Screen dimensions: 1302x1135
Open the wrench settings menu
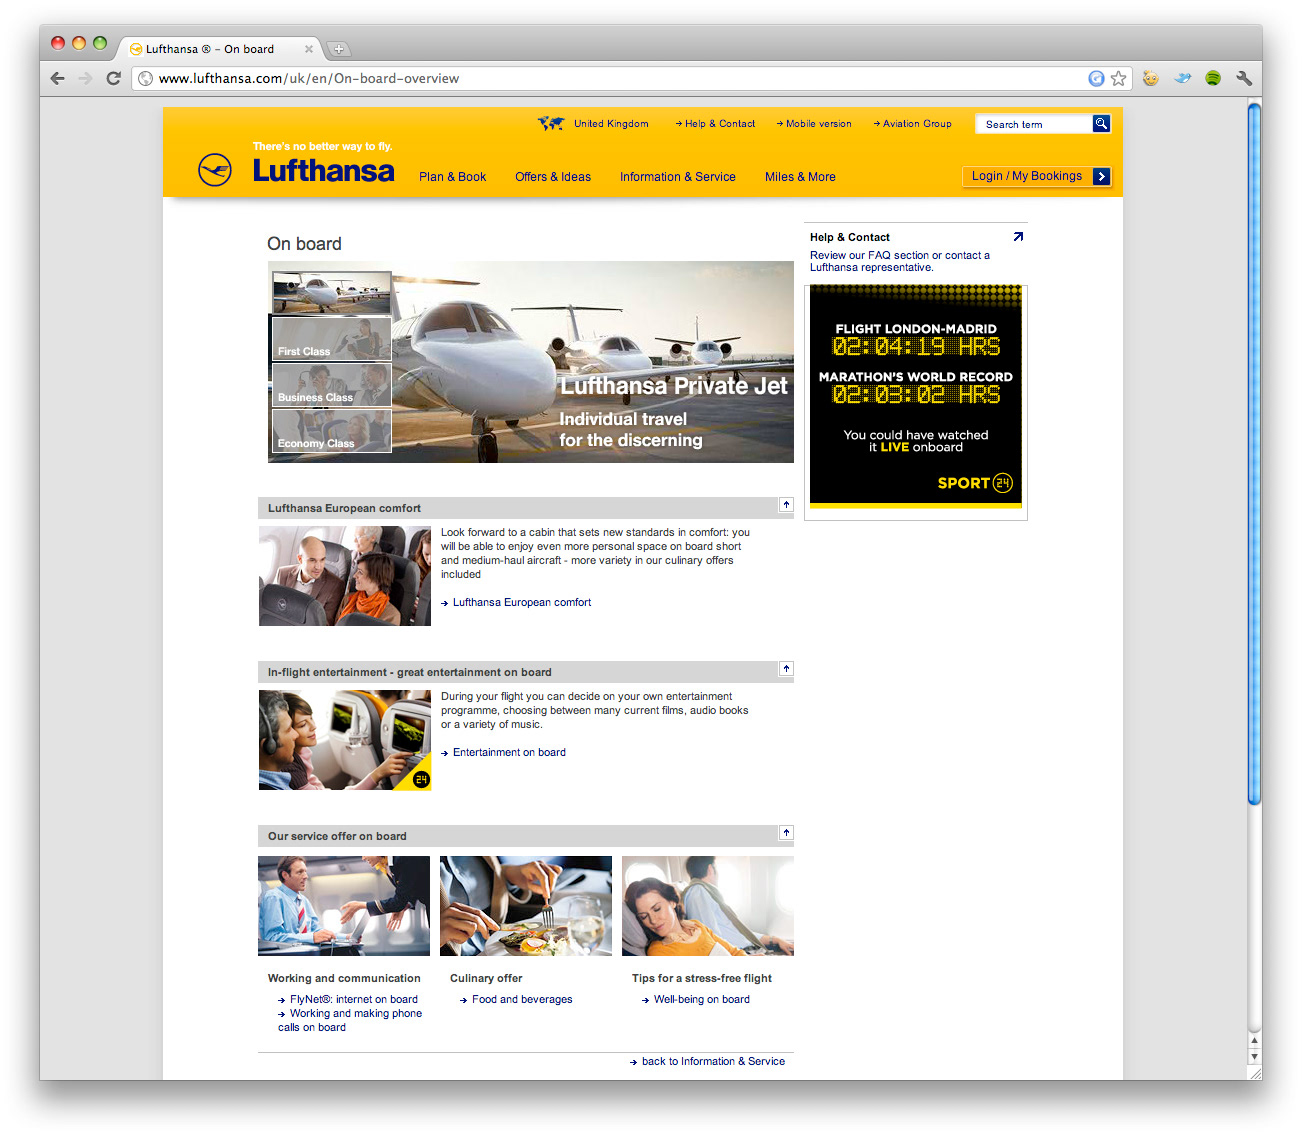pyautogui.click(x=1244, y=78)
